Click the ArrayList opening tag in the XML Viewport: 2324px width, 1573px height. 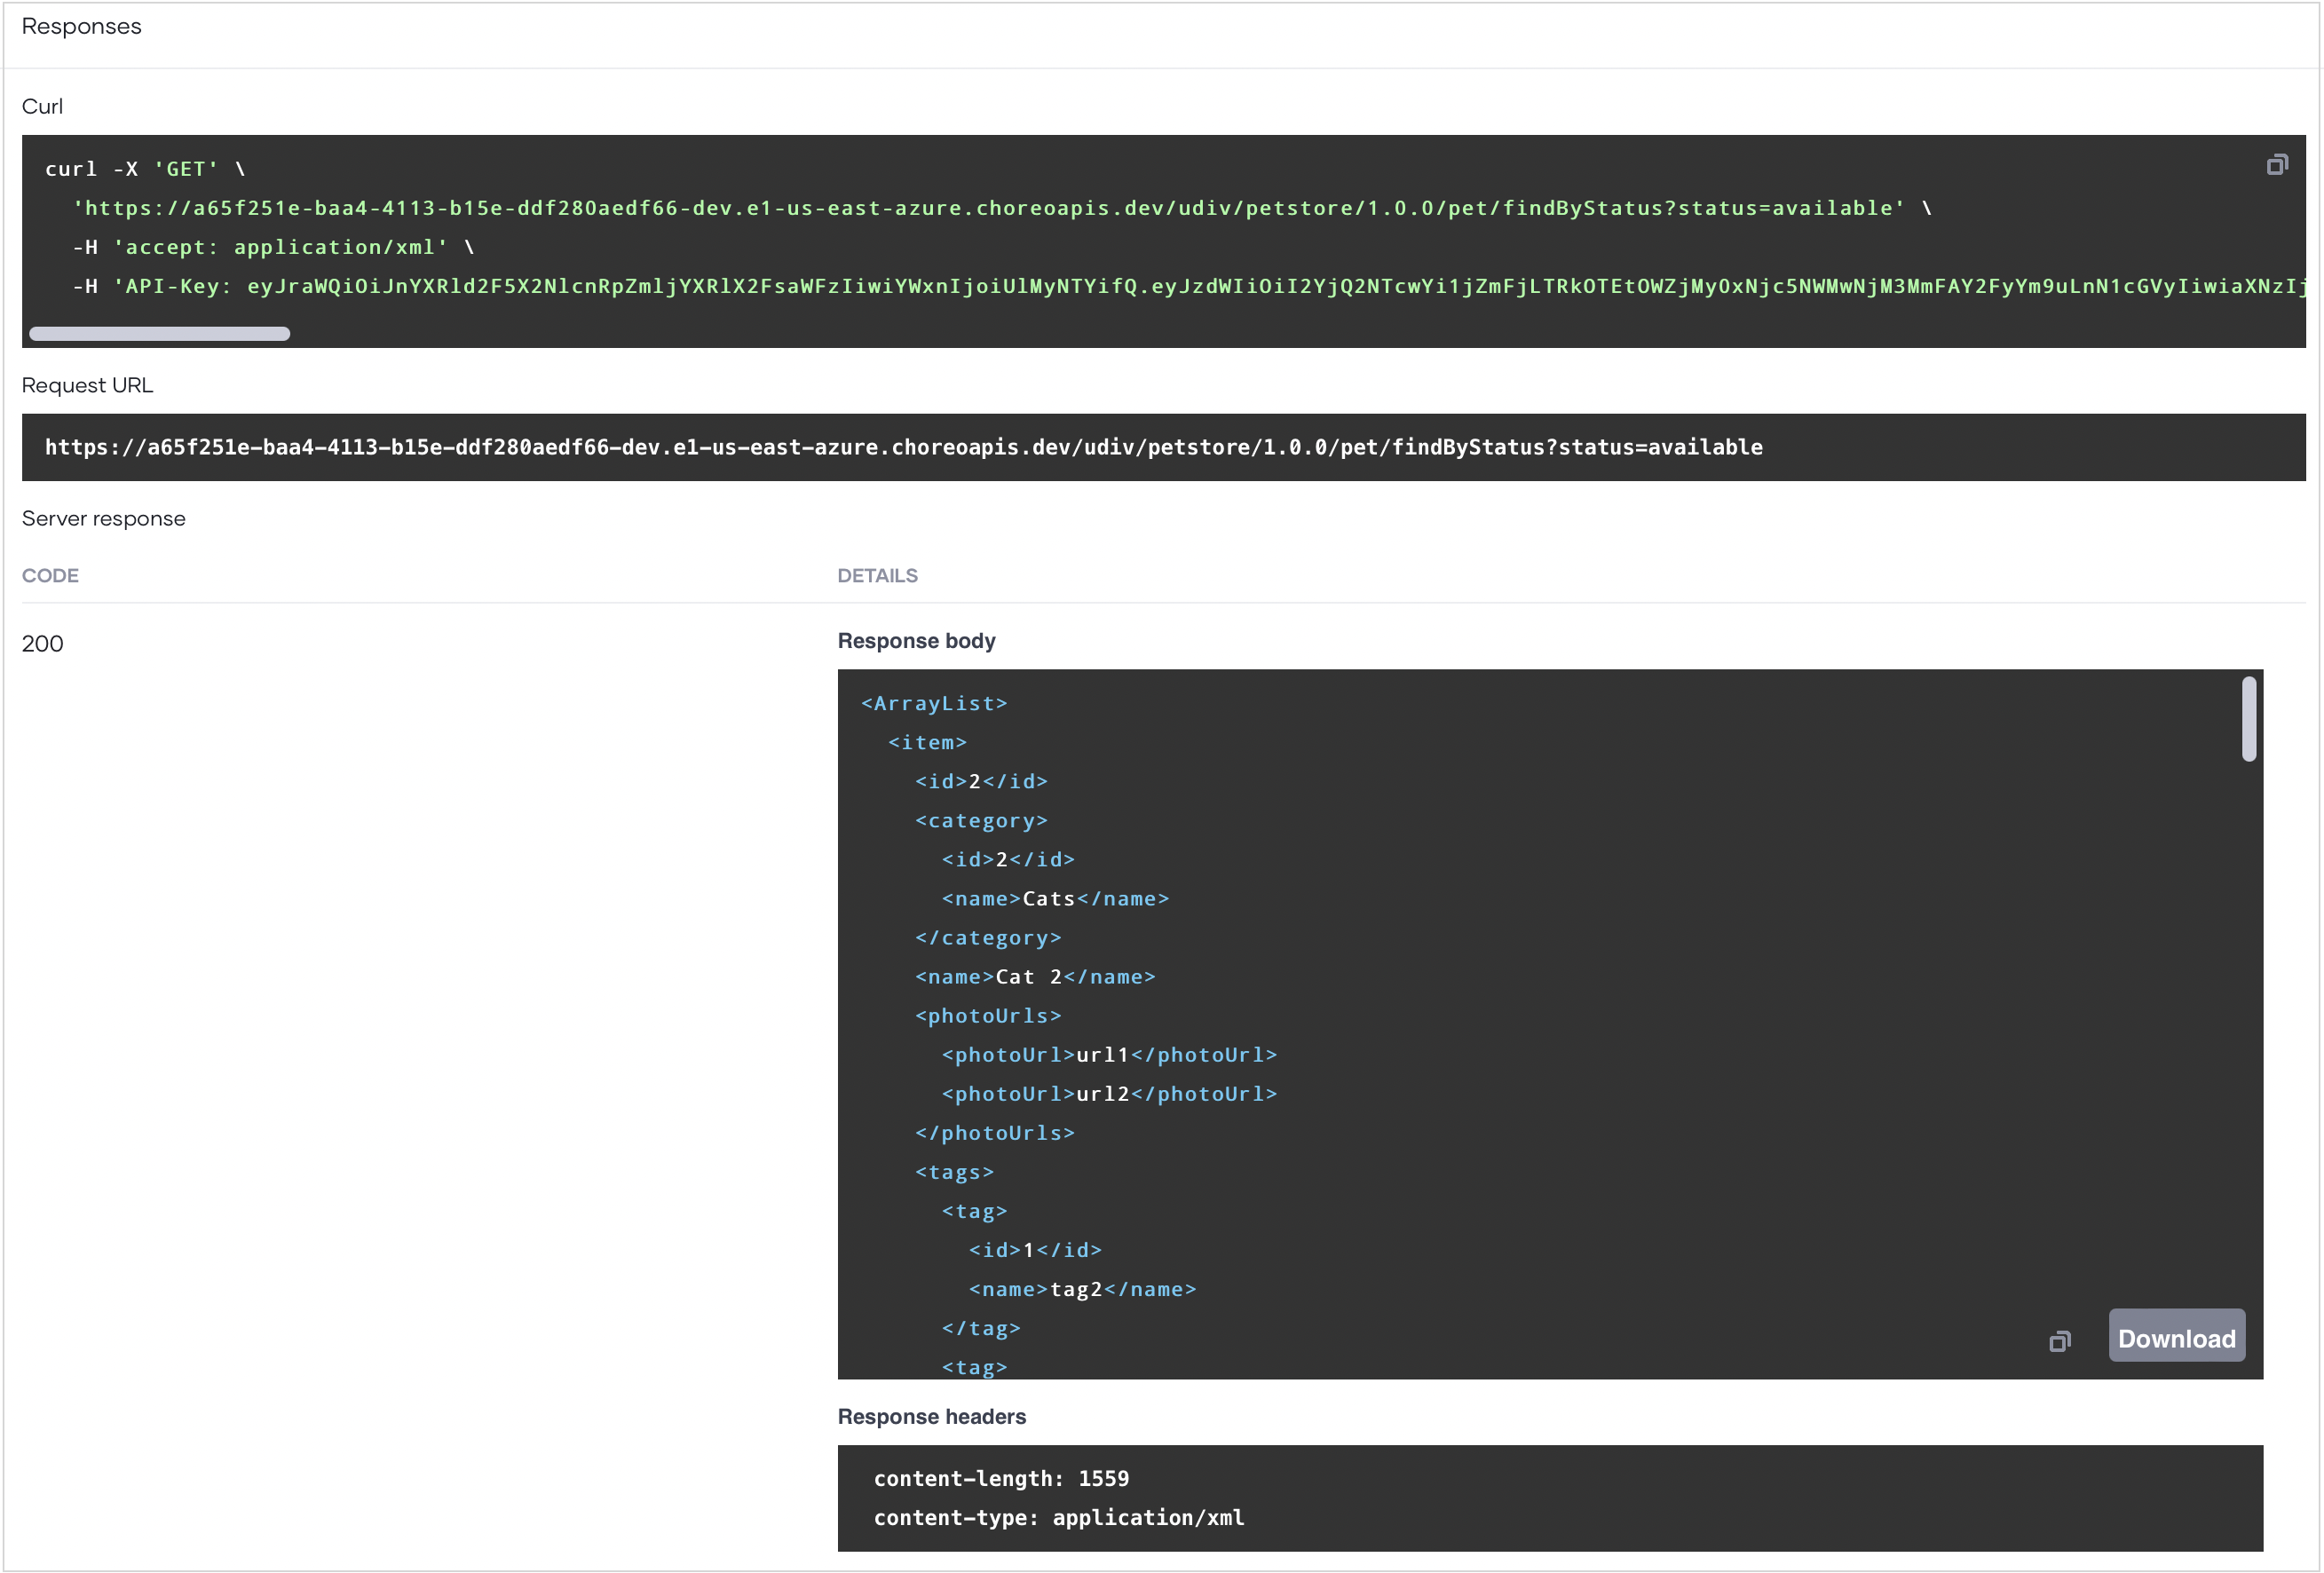click(933, 703)
